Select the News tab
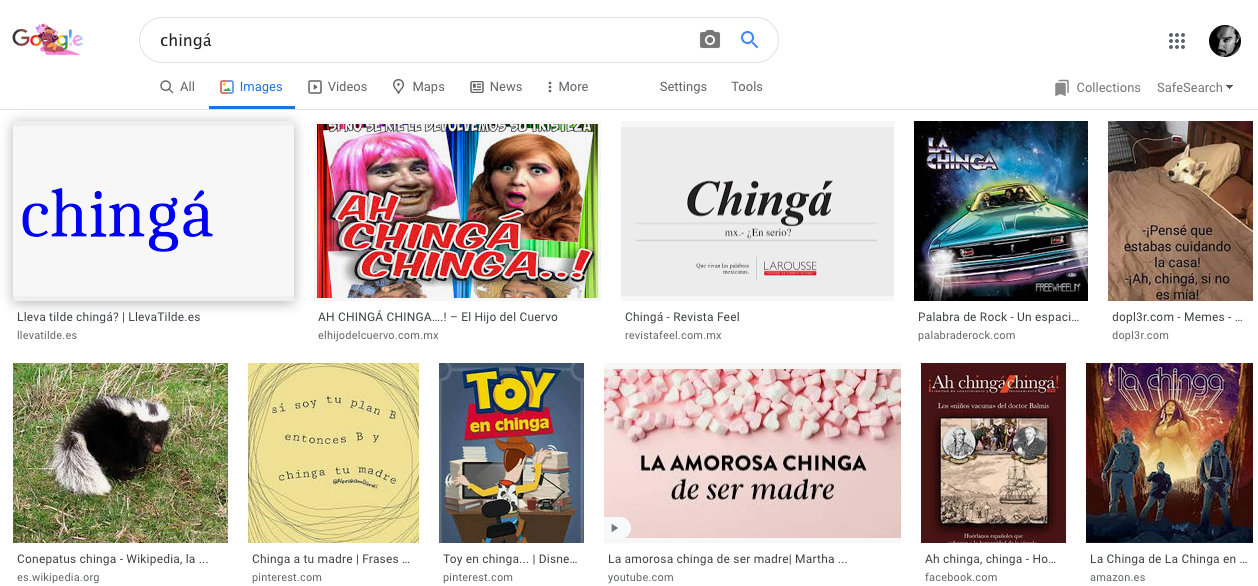The image size is (1258, 586). pyautogui.click(x=496, y=87)
